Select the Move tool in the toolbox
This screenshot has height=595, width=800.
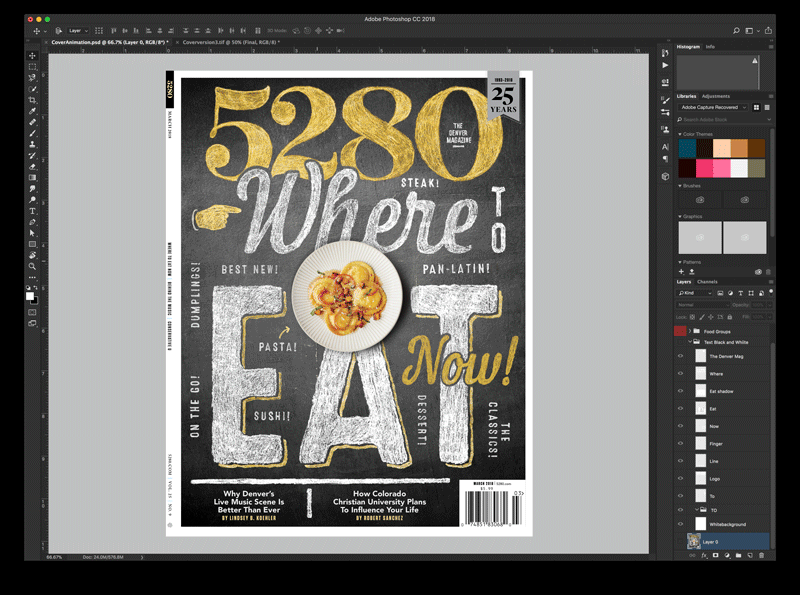pyautogui.click(x=32, y=56)
